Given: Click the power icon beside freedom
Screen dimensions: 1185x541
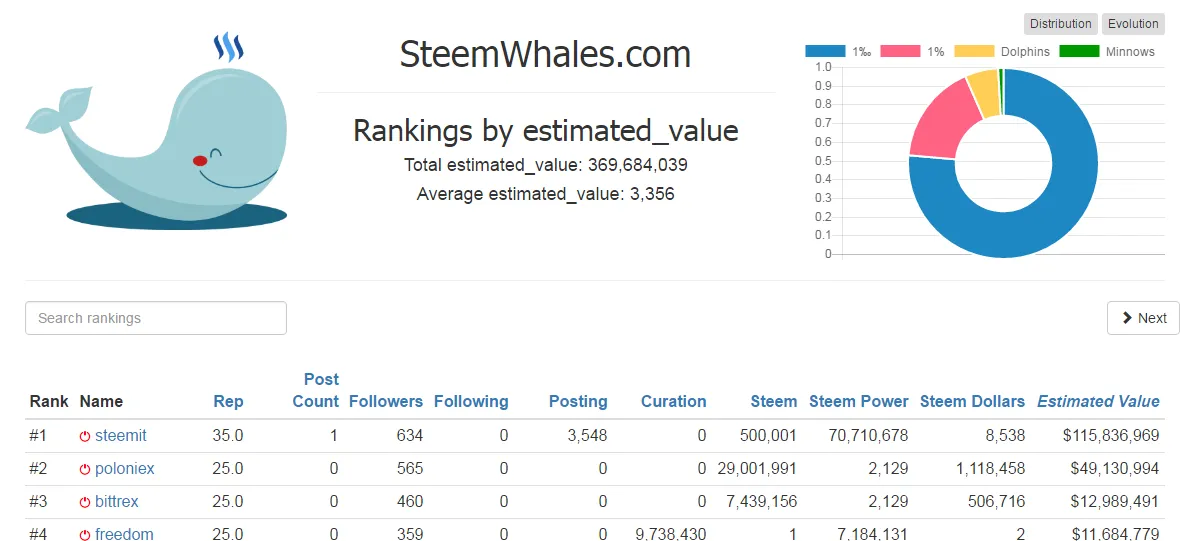Looking at the screenshot, I should tap(85, 535).
